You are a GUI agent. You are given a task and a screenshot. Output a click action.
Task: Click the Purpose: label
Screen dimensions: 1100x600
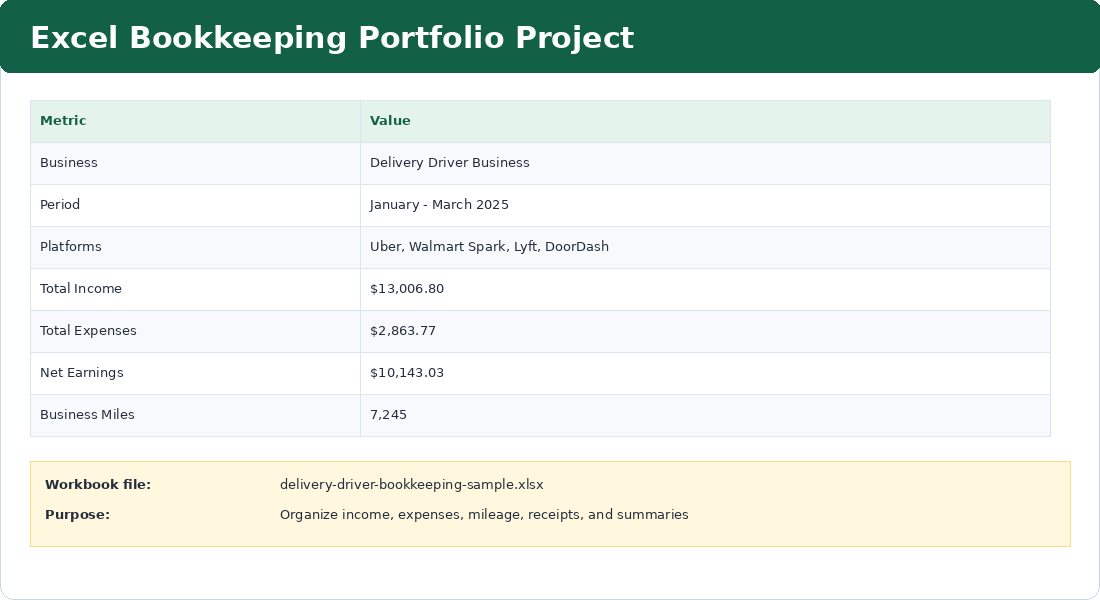[77, 515]
